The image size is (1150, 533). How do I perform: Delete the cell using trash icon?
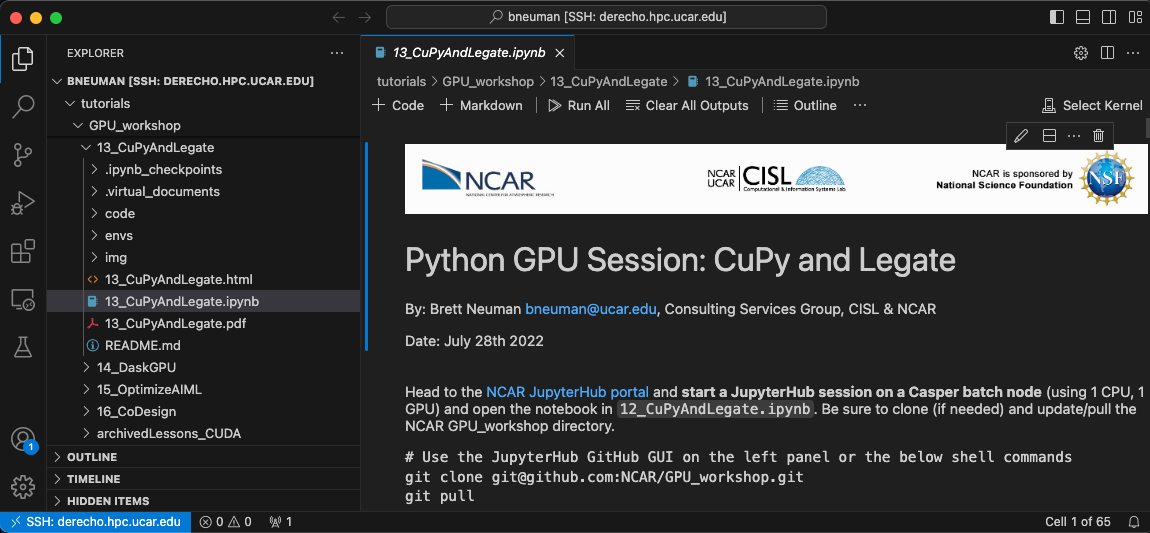(x=1098, y=136)
